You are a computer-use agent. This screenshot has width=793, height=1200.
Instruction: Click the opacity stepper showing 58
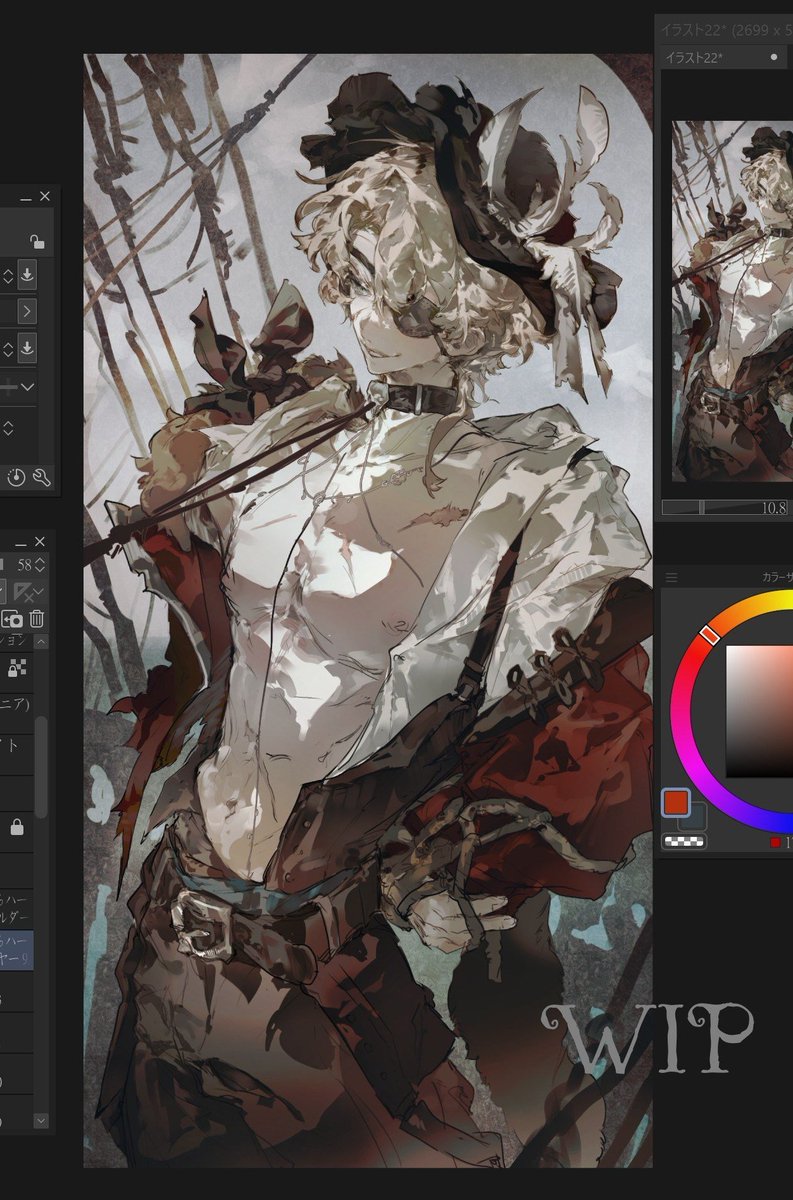click(x=39, y=565)
